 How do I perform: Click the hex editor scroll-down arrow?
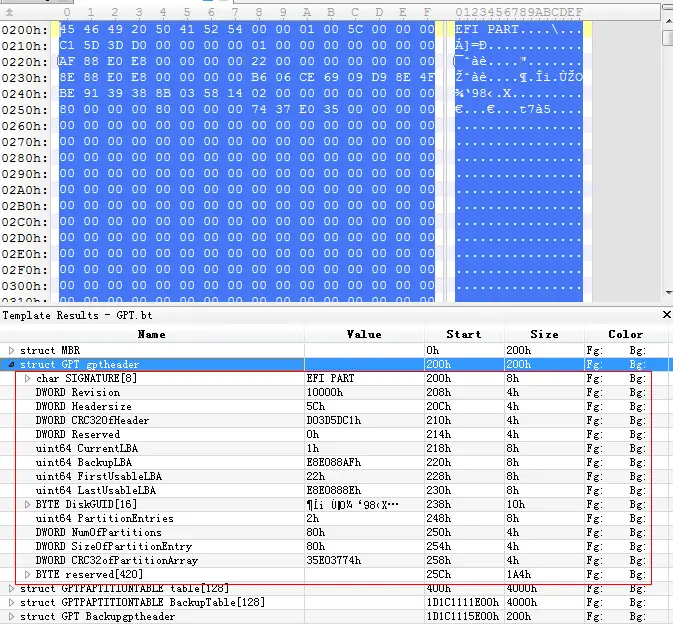coord(668,293)
